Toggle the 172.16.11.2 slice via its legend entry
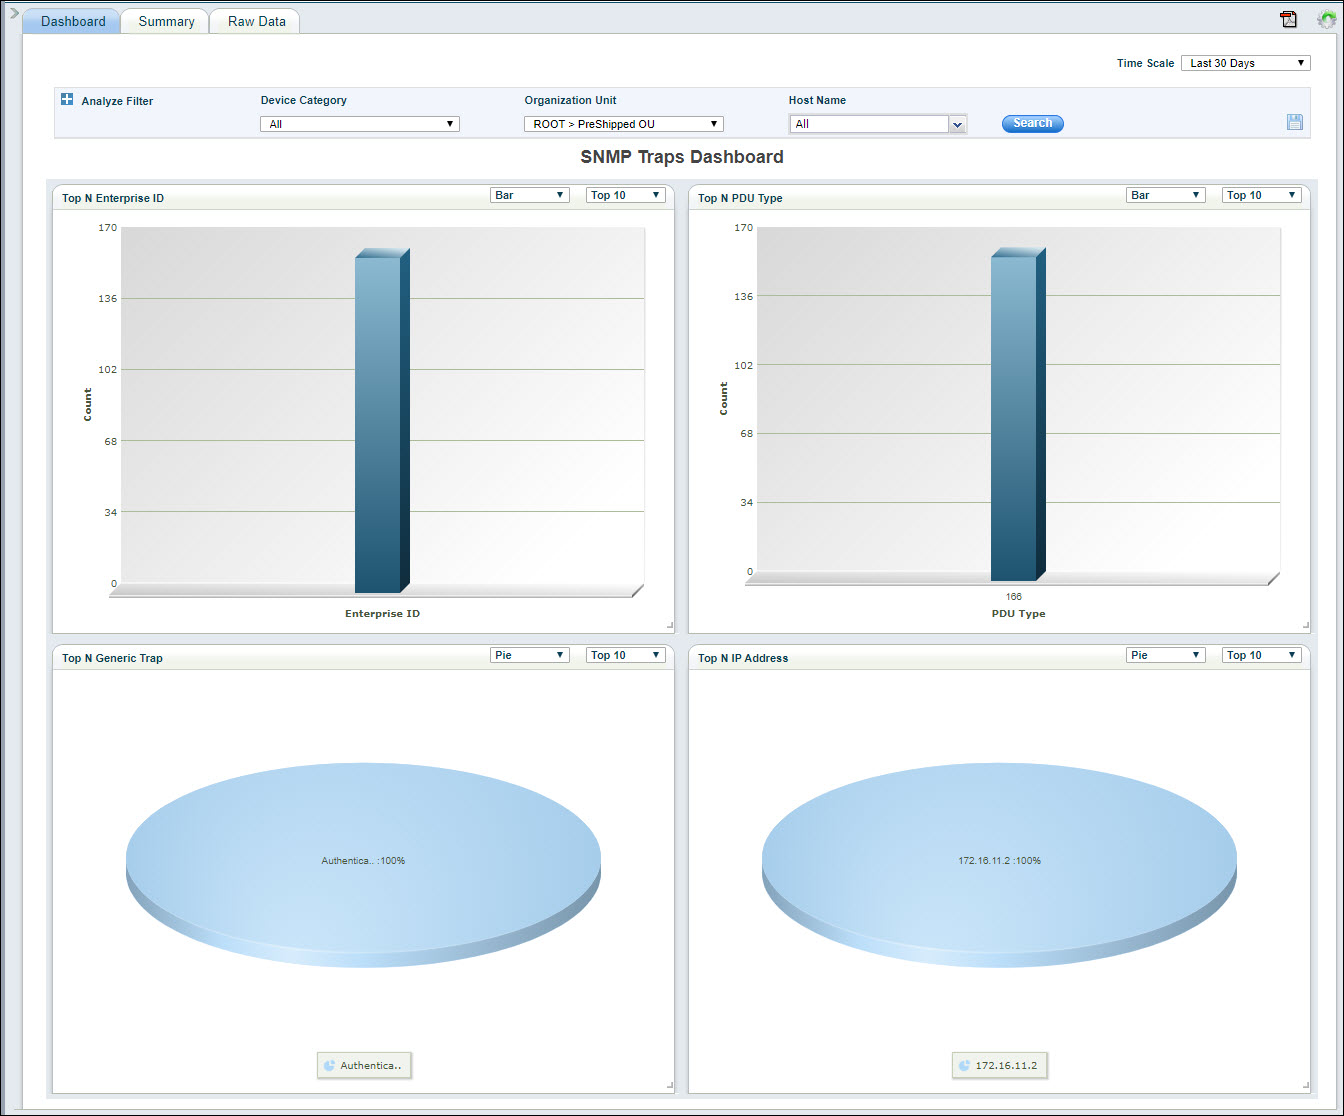Image resolution: width=1344 pixels, height=1116 pixels. coord(999,1065)
